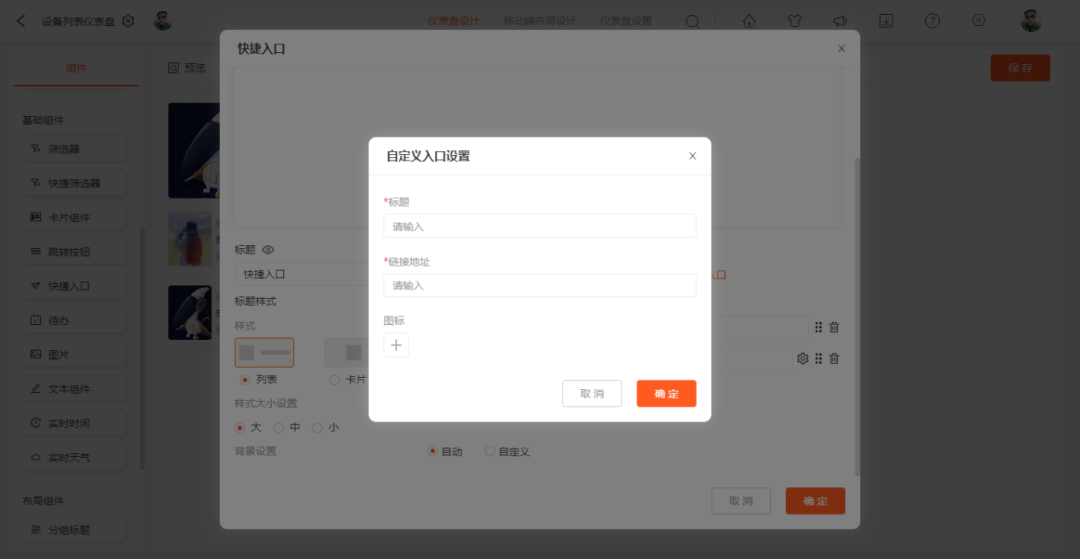Add 图片 image component
The width and height of the screenshot is (1080, 559).
coord(74,355)
